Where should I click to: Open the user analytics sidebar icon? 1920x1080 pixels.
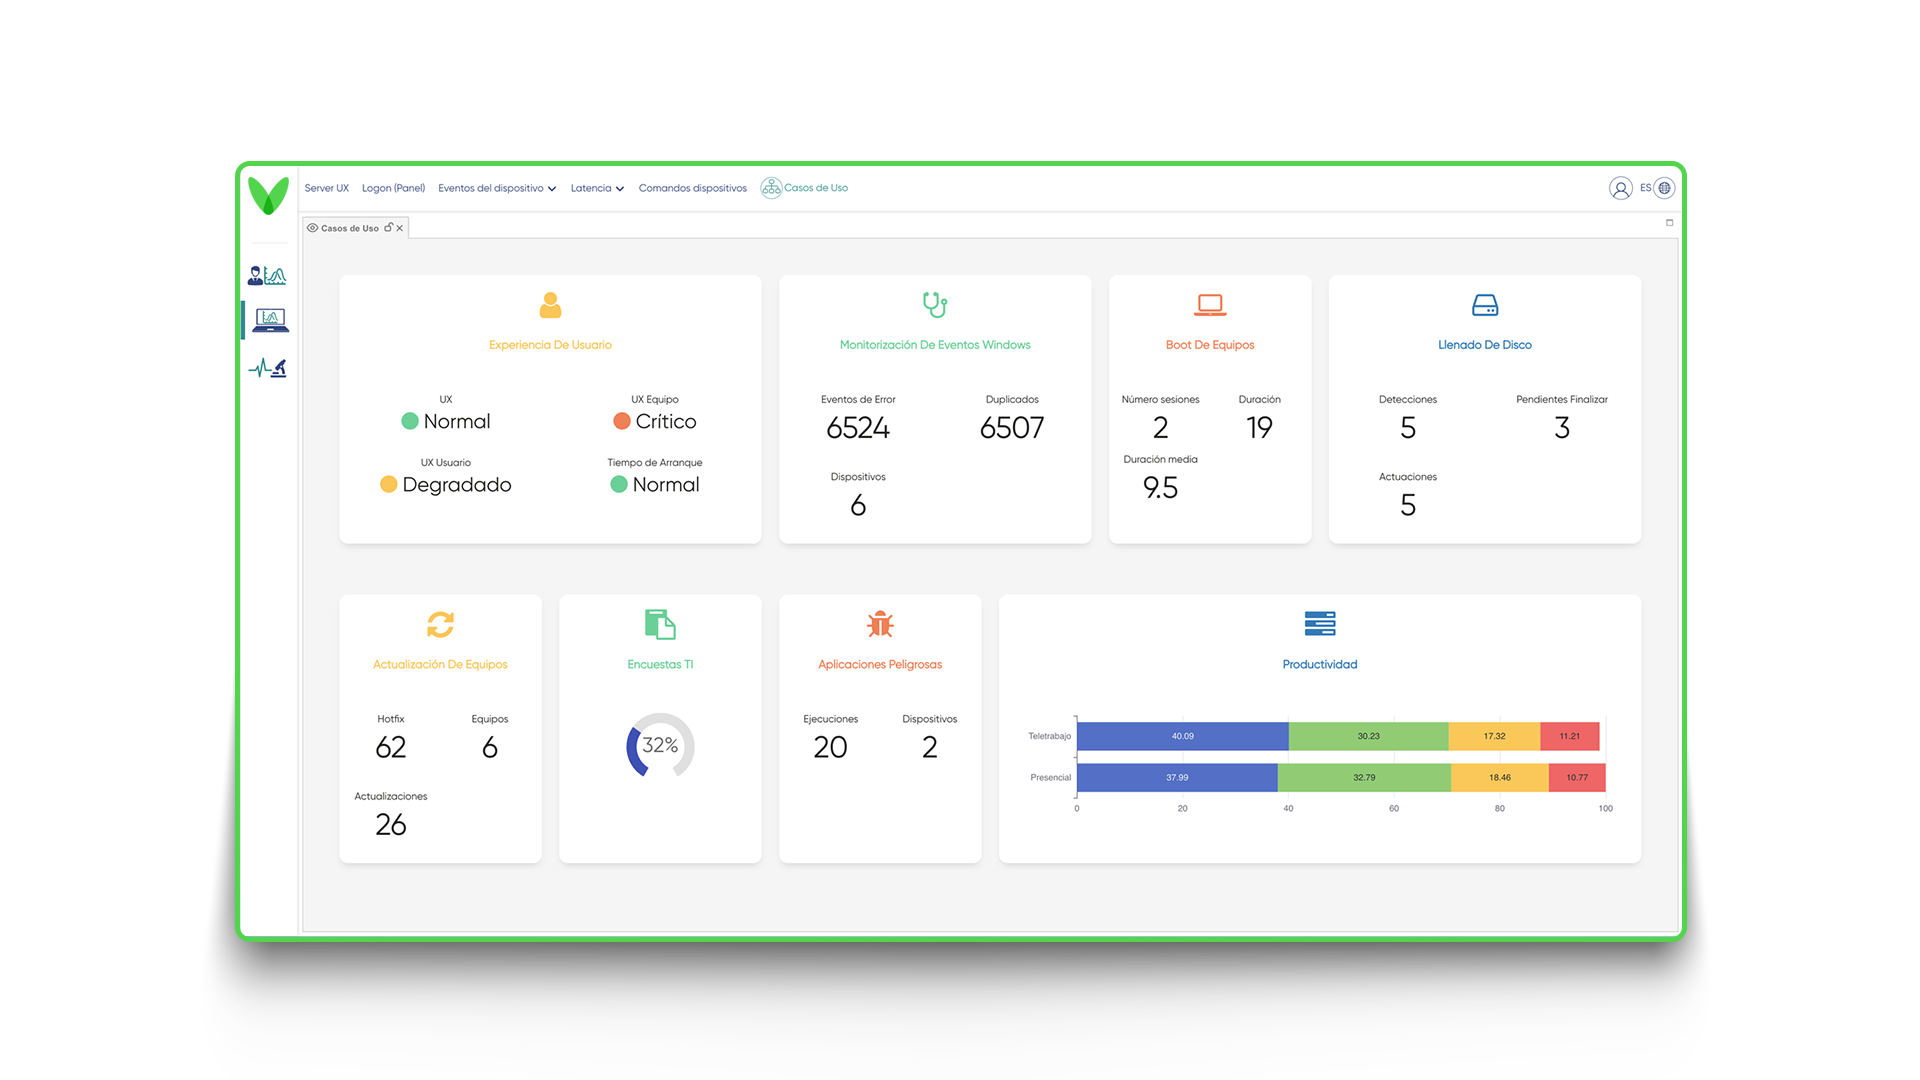pyautogui.click(x=267, y=275)
